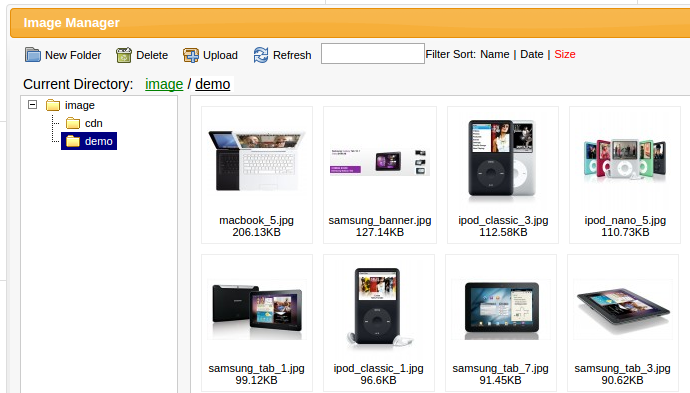The height and width of the screenshot is (393, 690).
Task: Click the New Folder icon
Action: [33, 55]
